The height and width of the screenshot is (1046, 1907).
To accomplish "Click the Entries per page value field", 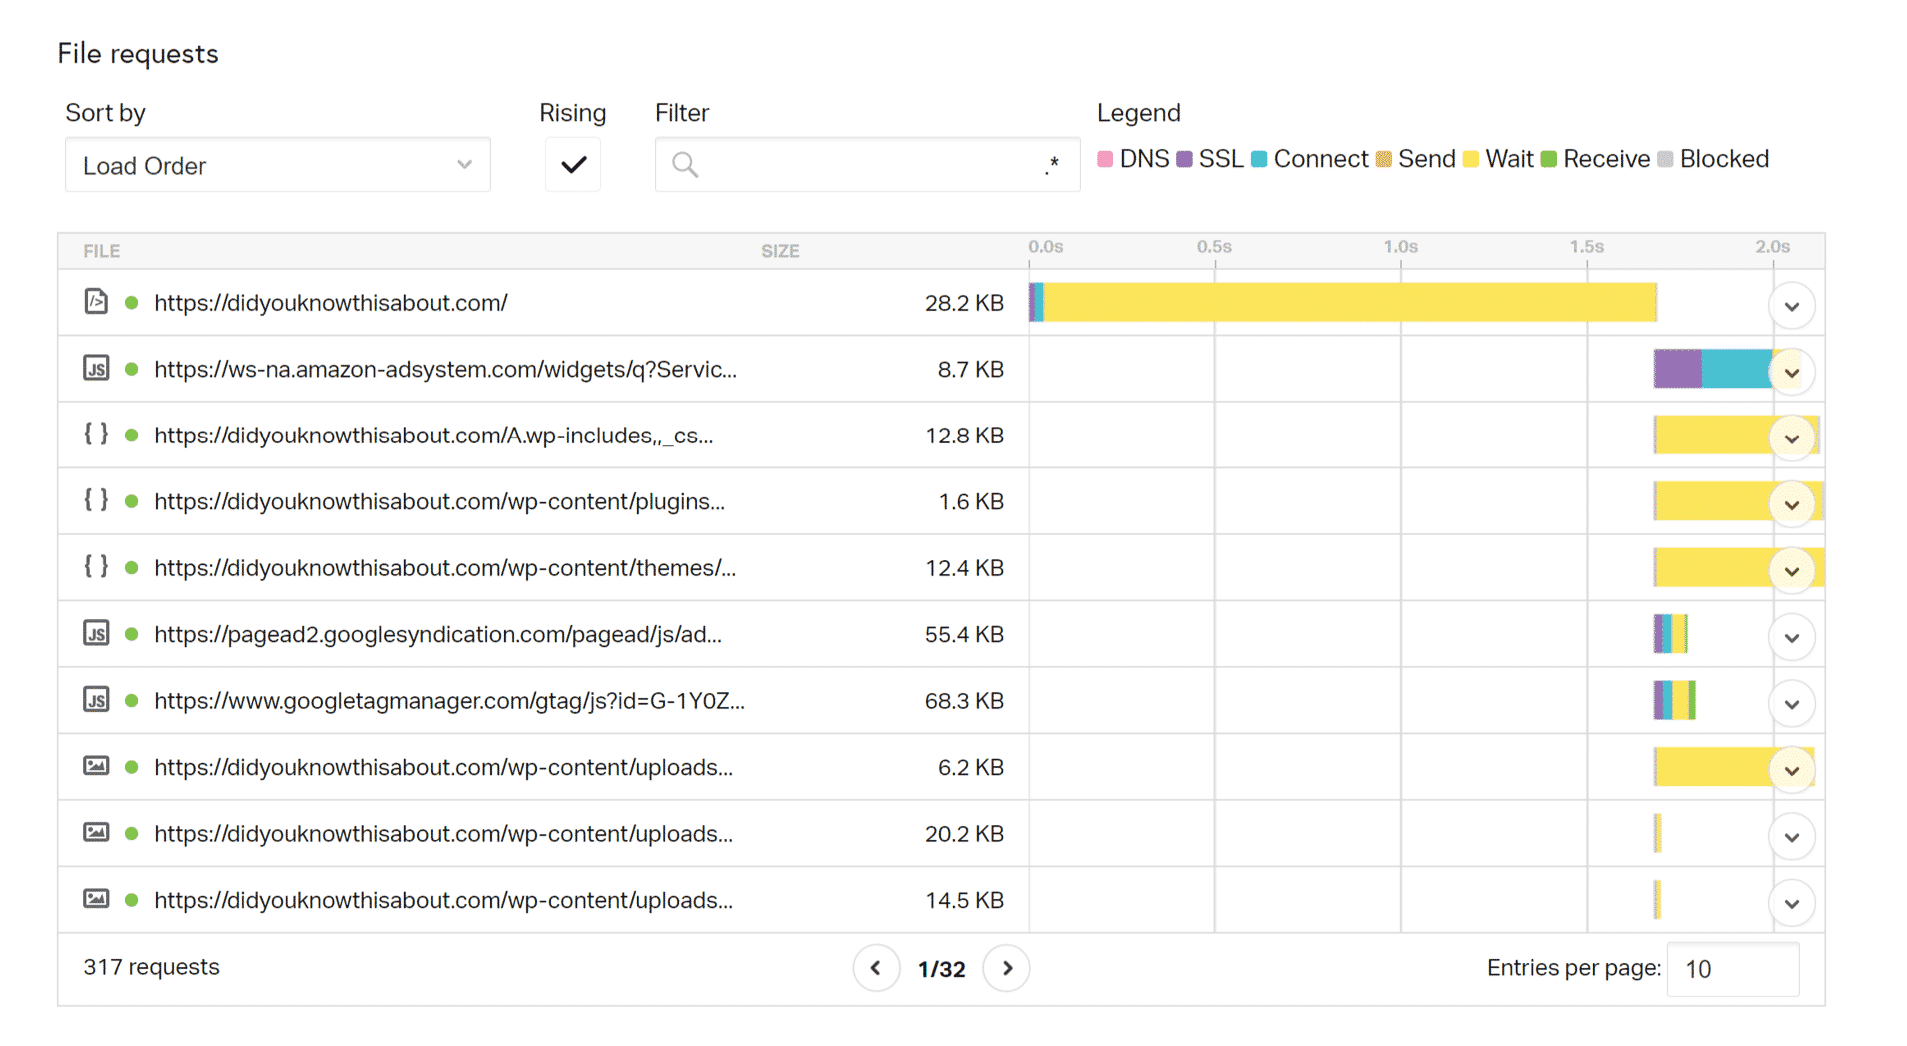I will (x=1733, y=968).
